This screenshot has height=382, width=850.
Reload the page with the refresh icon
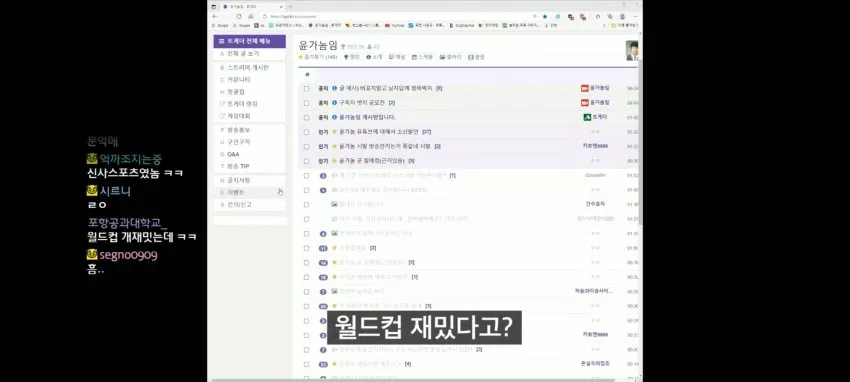pyautogui.click(x=239, y=16)
